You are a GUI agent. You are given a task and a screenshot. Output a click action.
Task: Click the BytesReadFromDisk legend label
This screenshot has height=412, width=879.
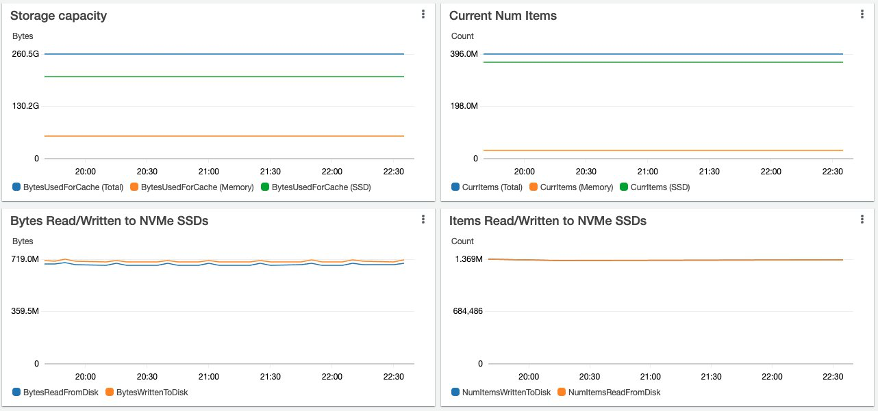click(61, 392)
